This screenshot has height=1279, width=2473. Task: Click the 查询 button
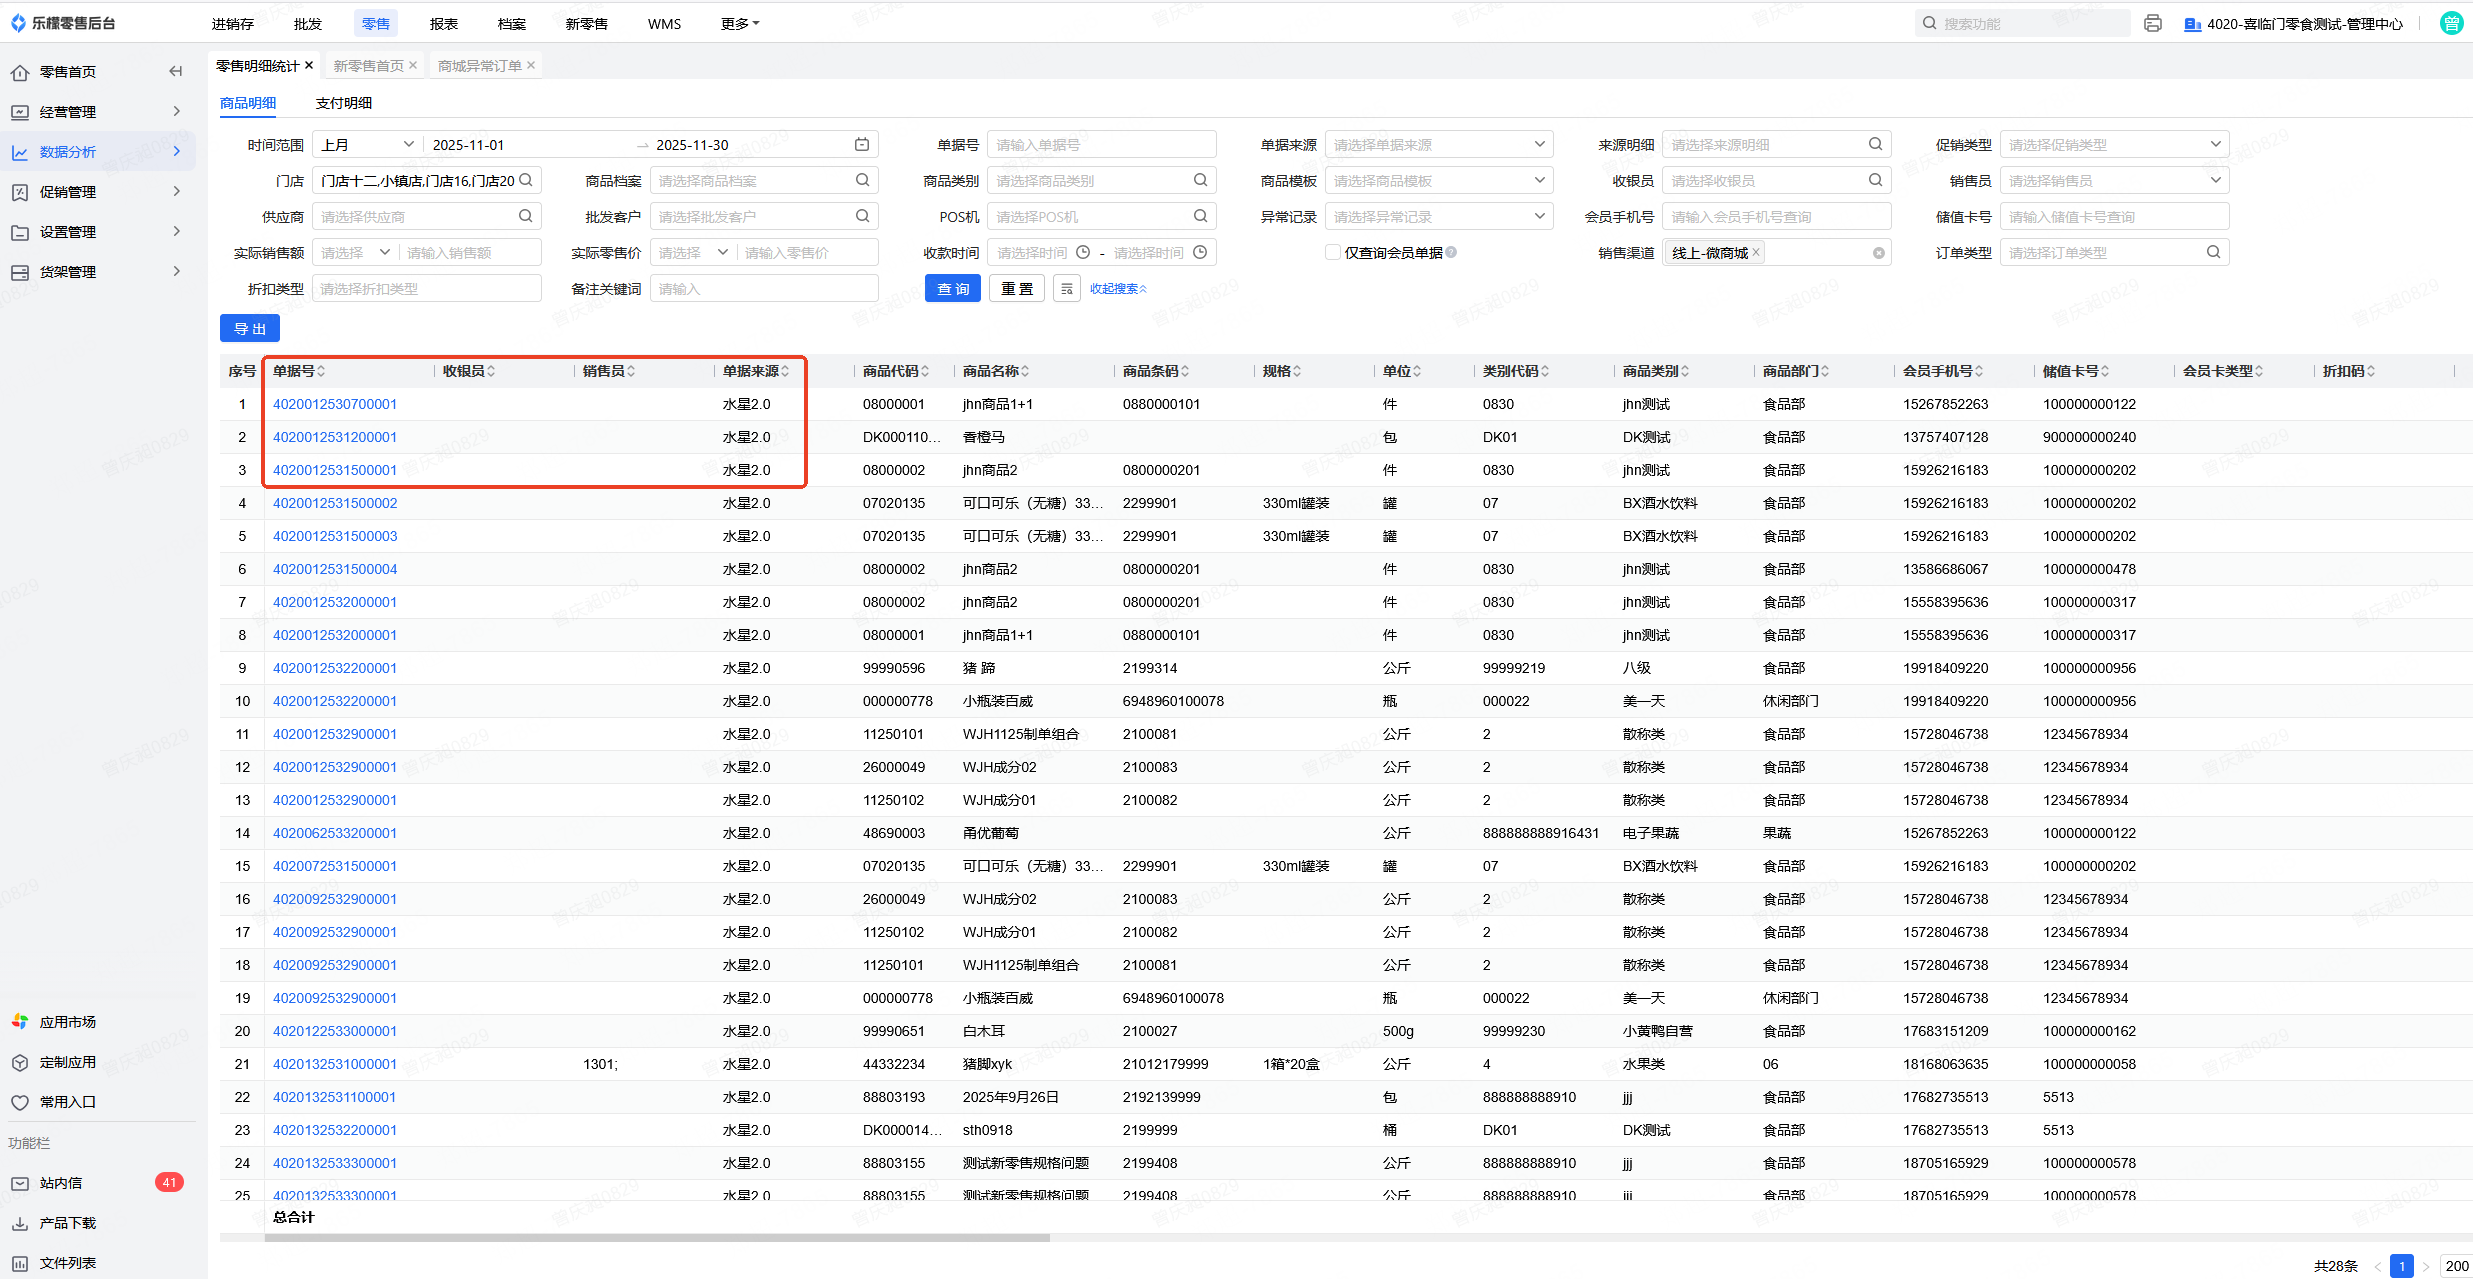952,289
